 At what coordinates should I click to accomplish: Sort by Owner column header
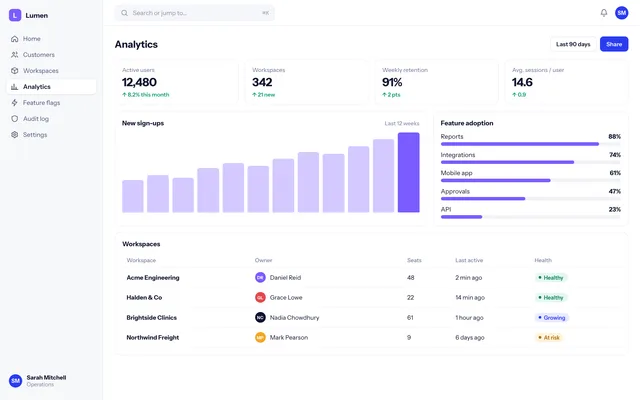click(x=263, y=260)
